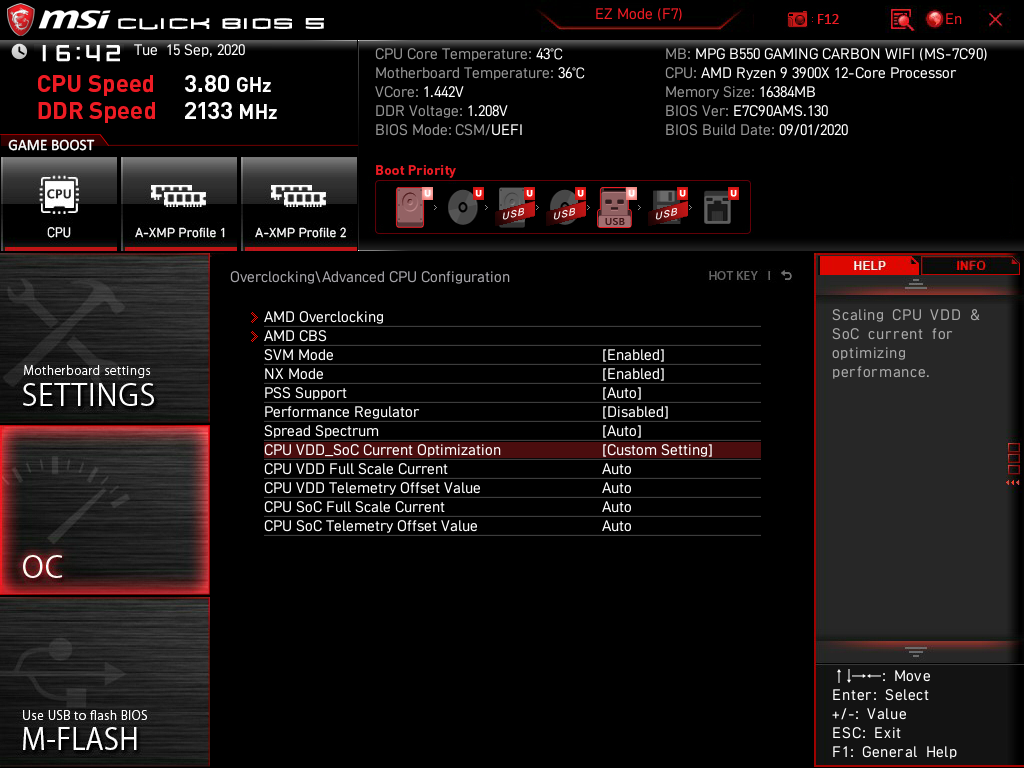Take a screenshot with the F12 camera icon
The width and height of the screenshot is (1024, 768).
point(797,20)
